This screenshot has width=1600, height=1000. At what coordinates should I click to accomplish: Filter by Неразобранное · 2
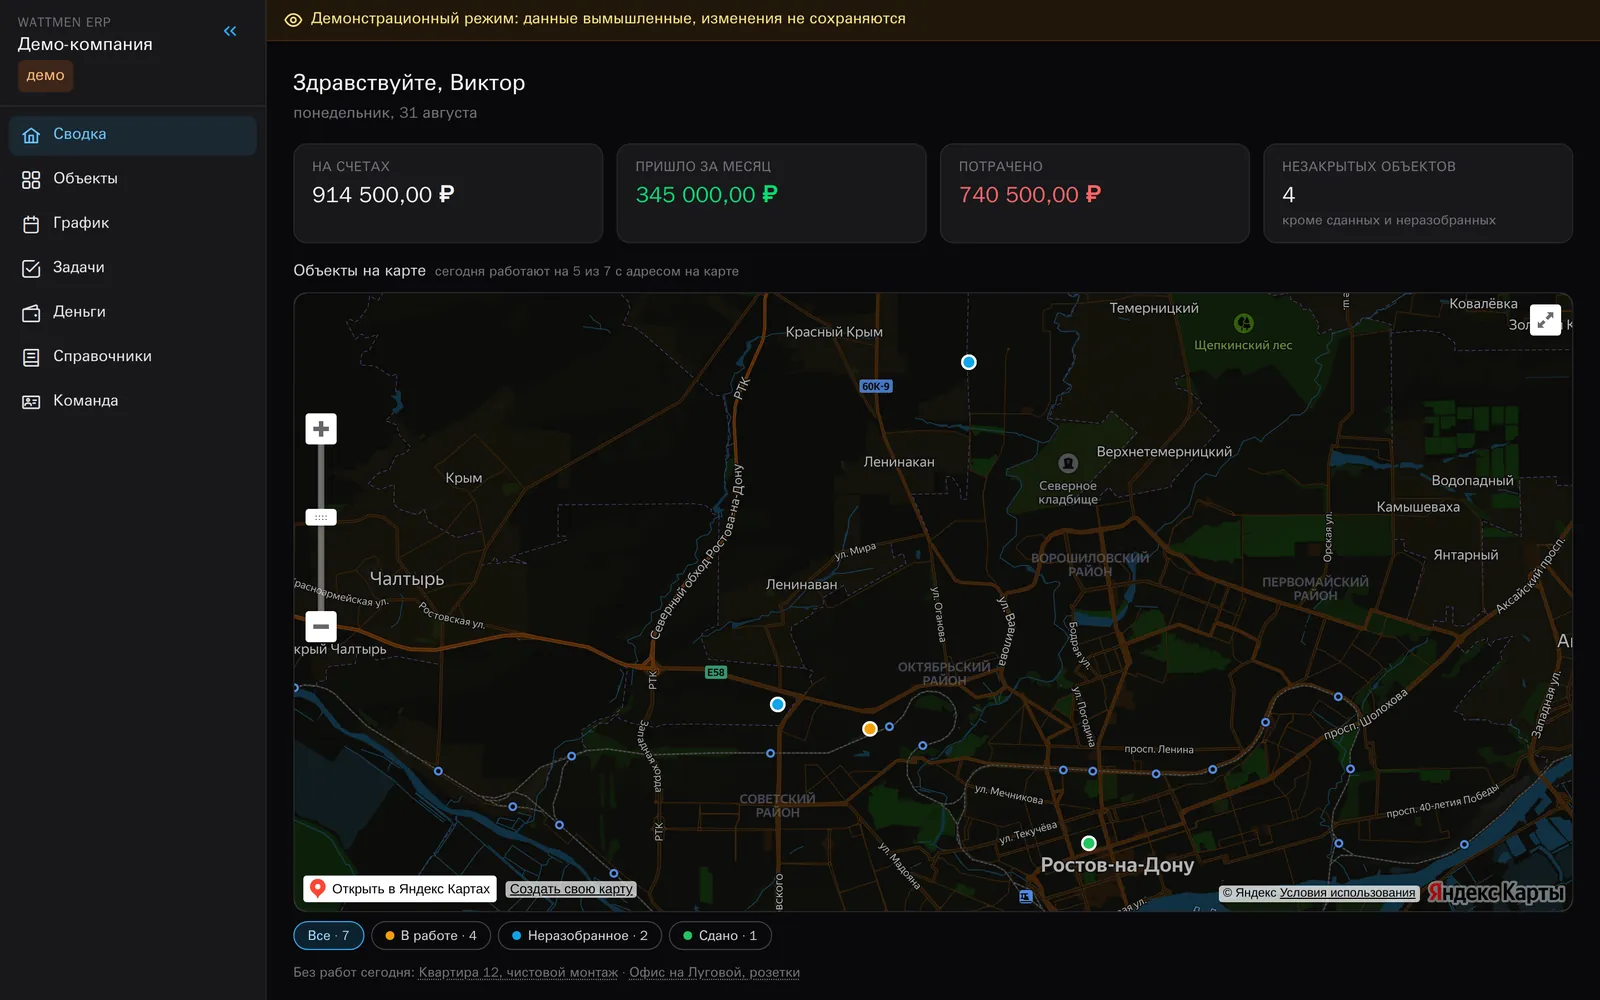pos(579,936)
